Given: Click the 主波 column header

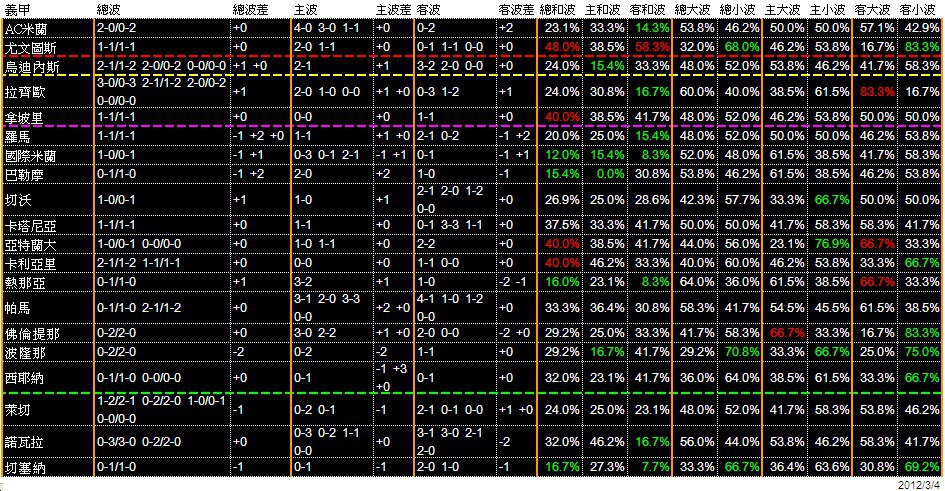Looking at the screenshot, I should tap(306, 10).
